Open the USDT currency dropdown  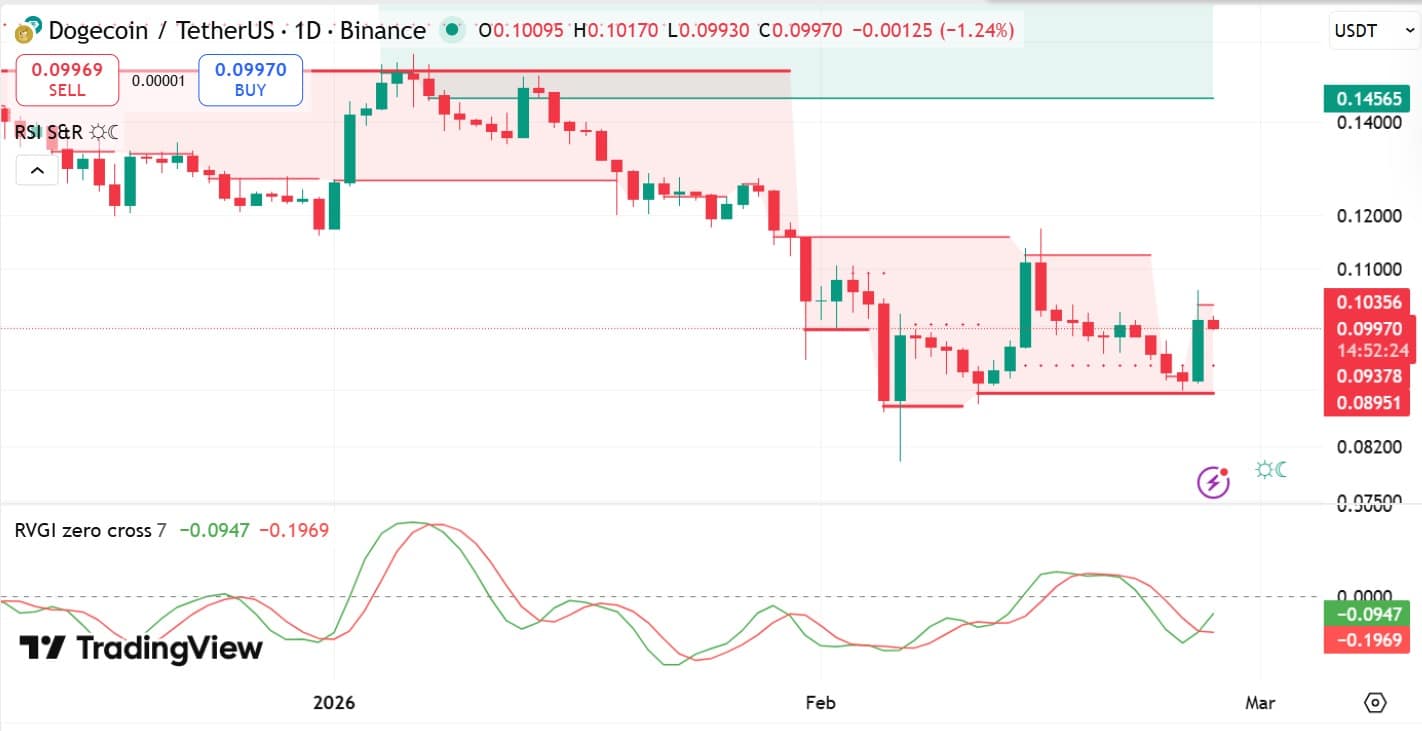1373,30
